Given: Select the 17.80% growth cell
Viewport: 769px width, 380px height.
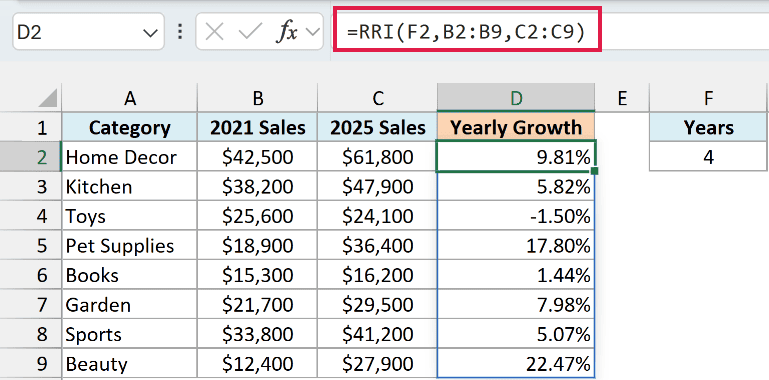Looking at the screenshot, I should point(516,245).
